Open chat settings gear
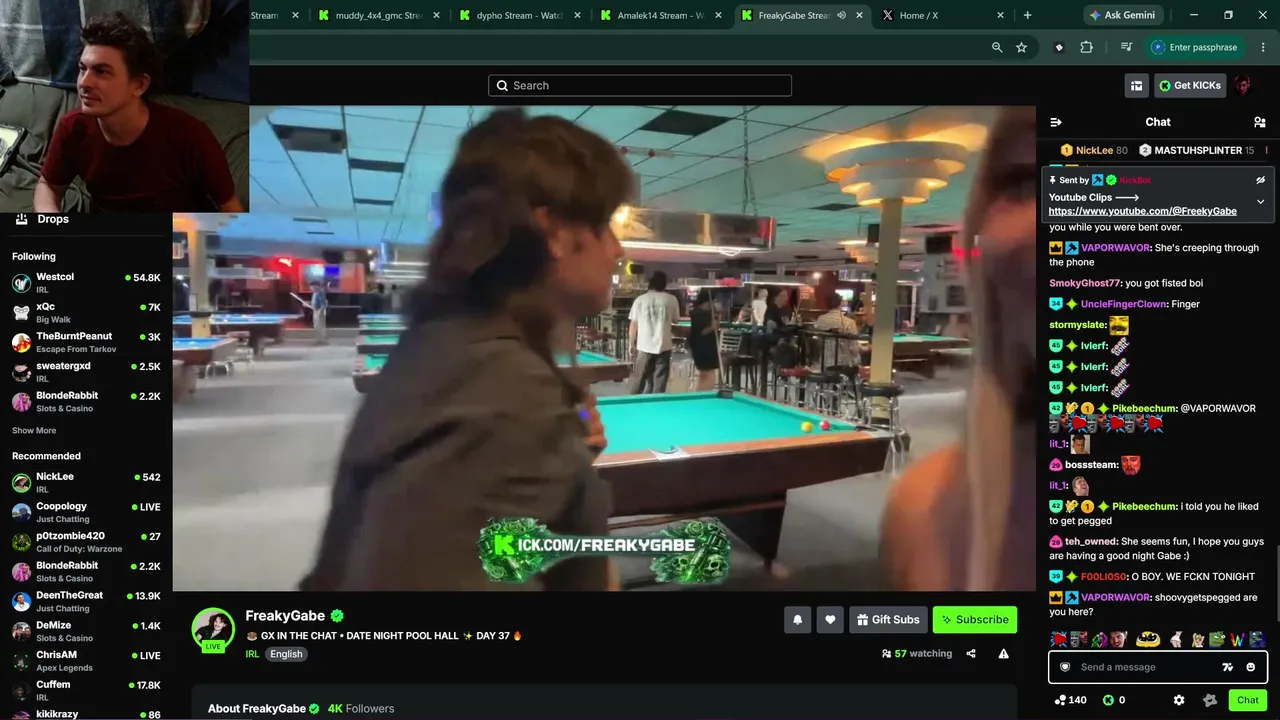The width and height of the screenshot is (1280, 720). tap(1179, 700)
